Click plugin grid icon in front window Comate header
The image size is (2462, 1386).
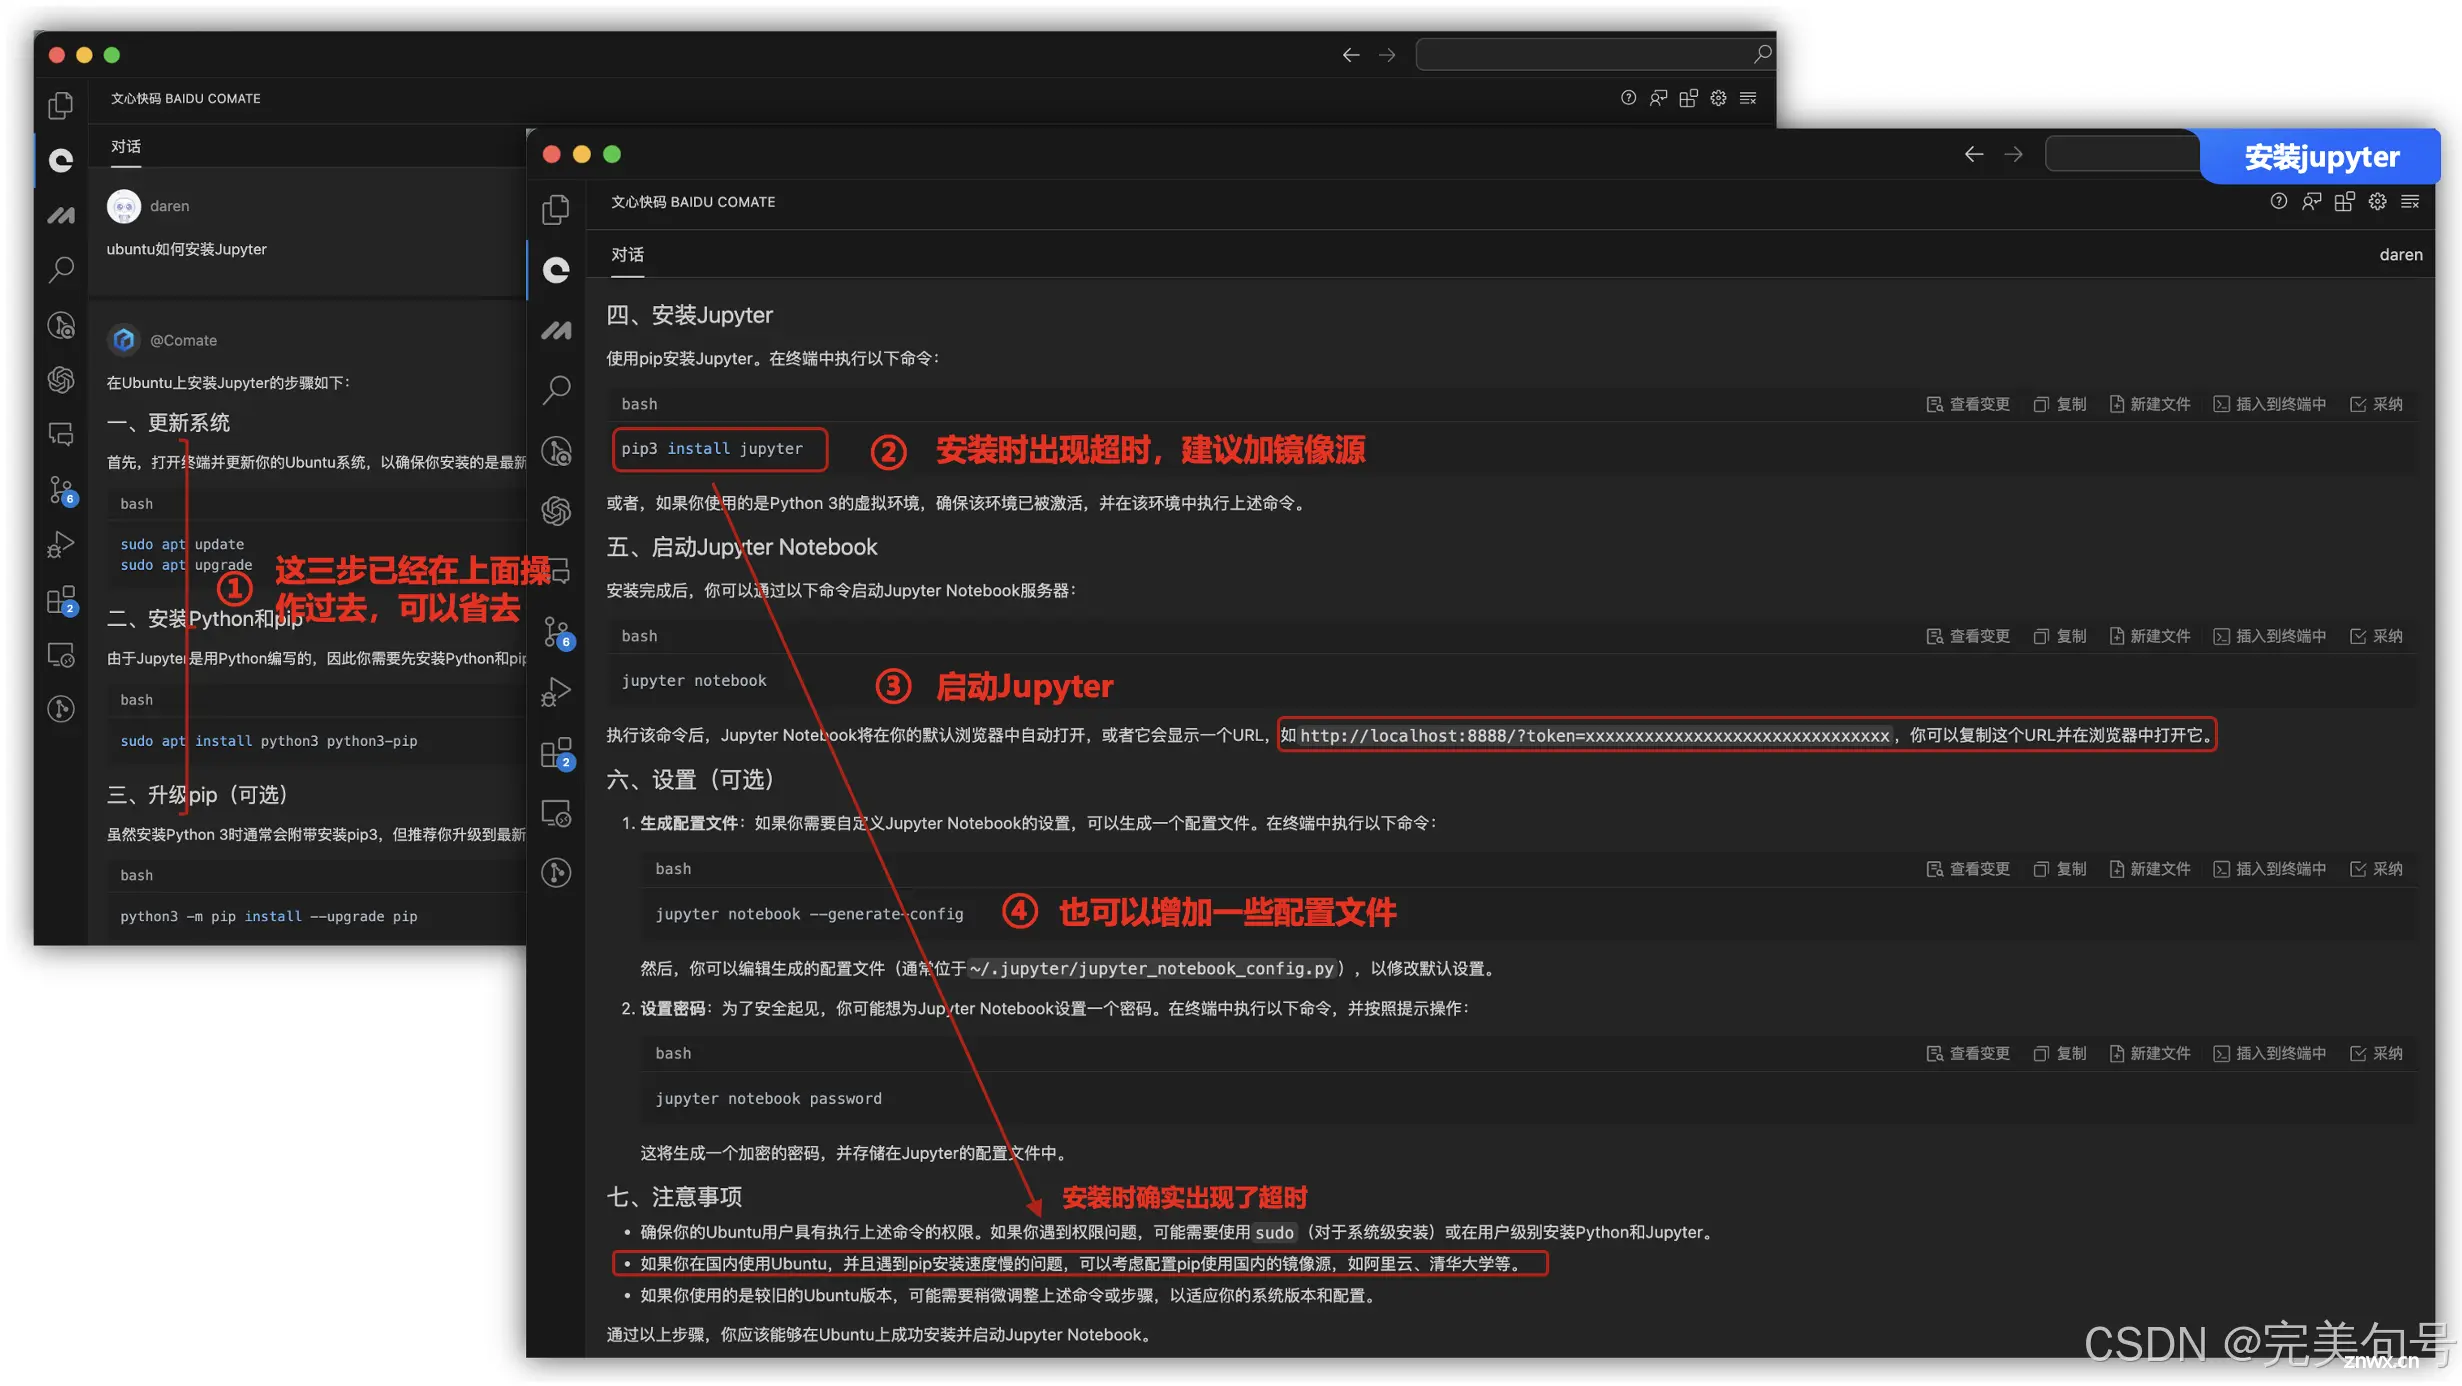(2344, 201)
